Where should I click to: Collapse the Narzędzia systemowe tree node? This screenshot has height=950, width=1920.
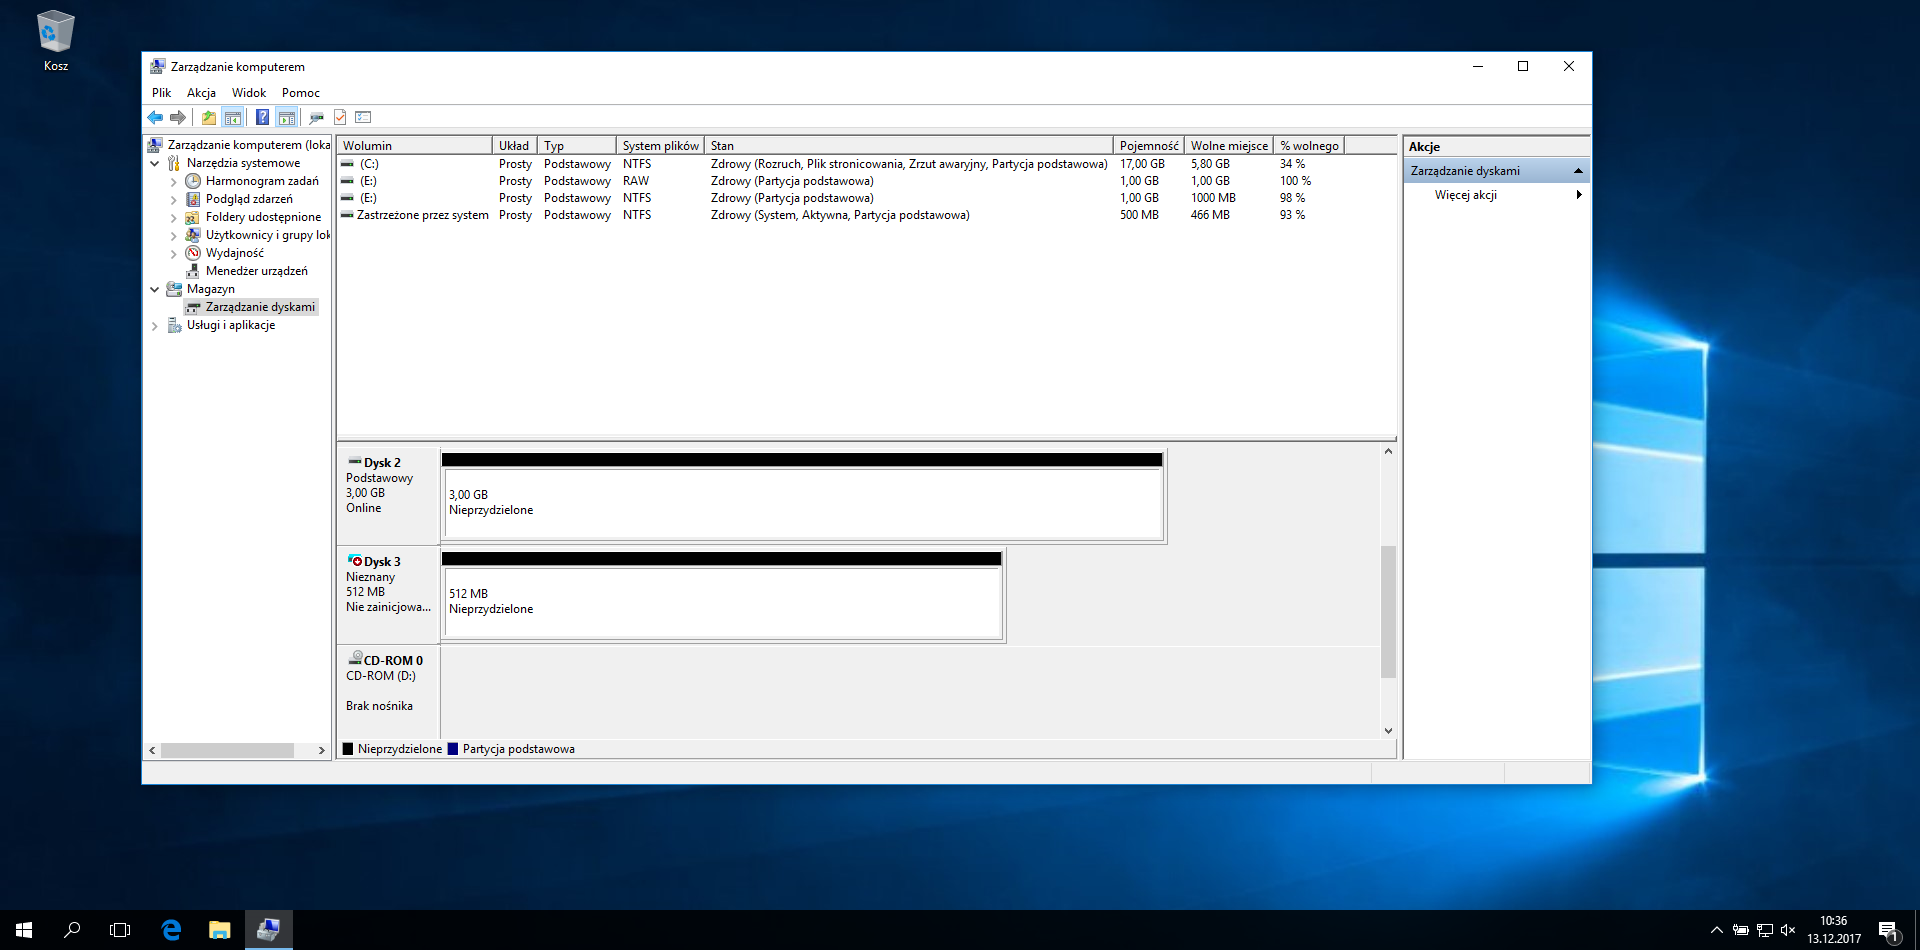pyautogui.click(x=155, y=163)
